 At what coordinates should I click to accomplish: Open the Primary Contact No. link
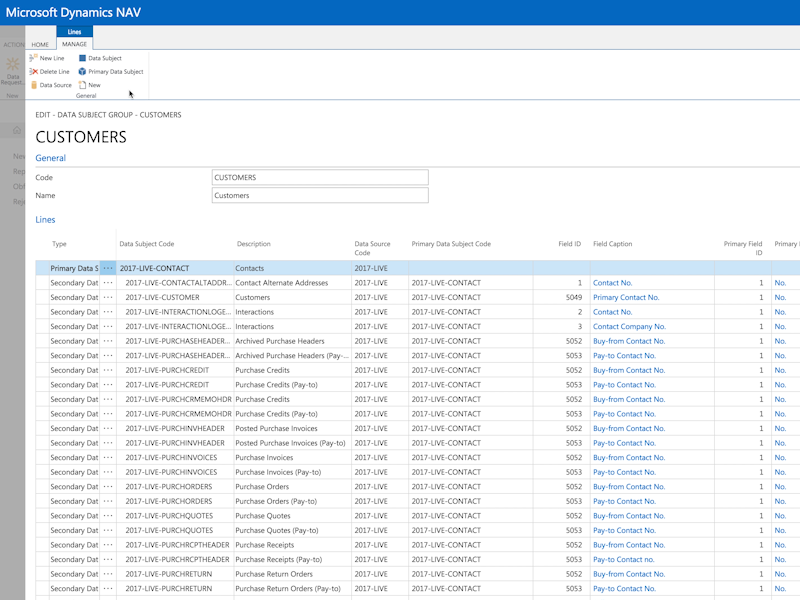pos(626,297)
